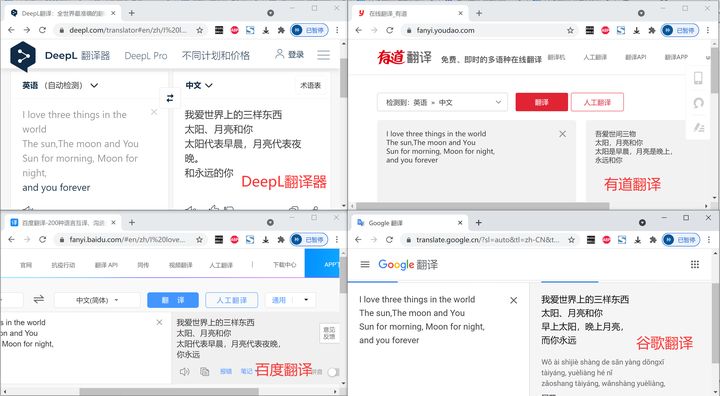Open Chrome menu in DeepL window

(x=337, y=30)
